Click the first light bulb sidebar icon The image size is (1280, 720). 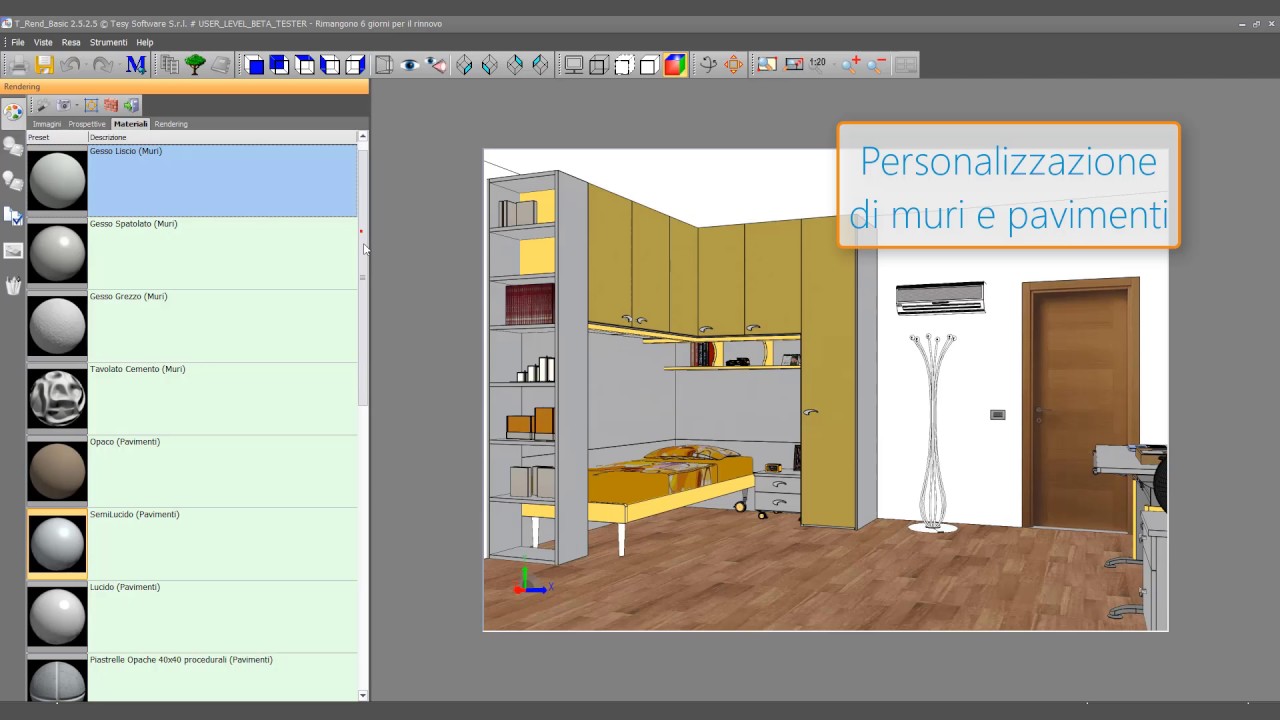point(13,147)
